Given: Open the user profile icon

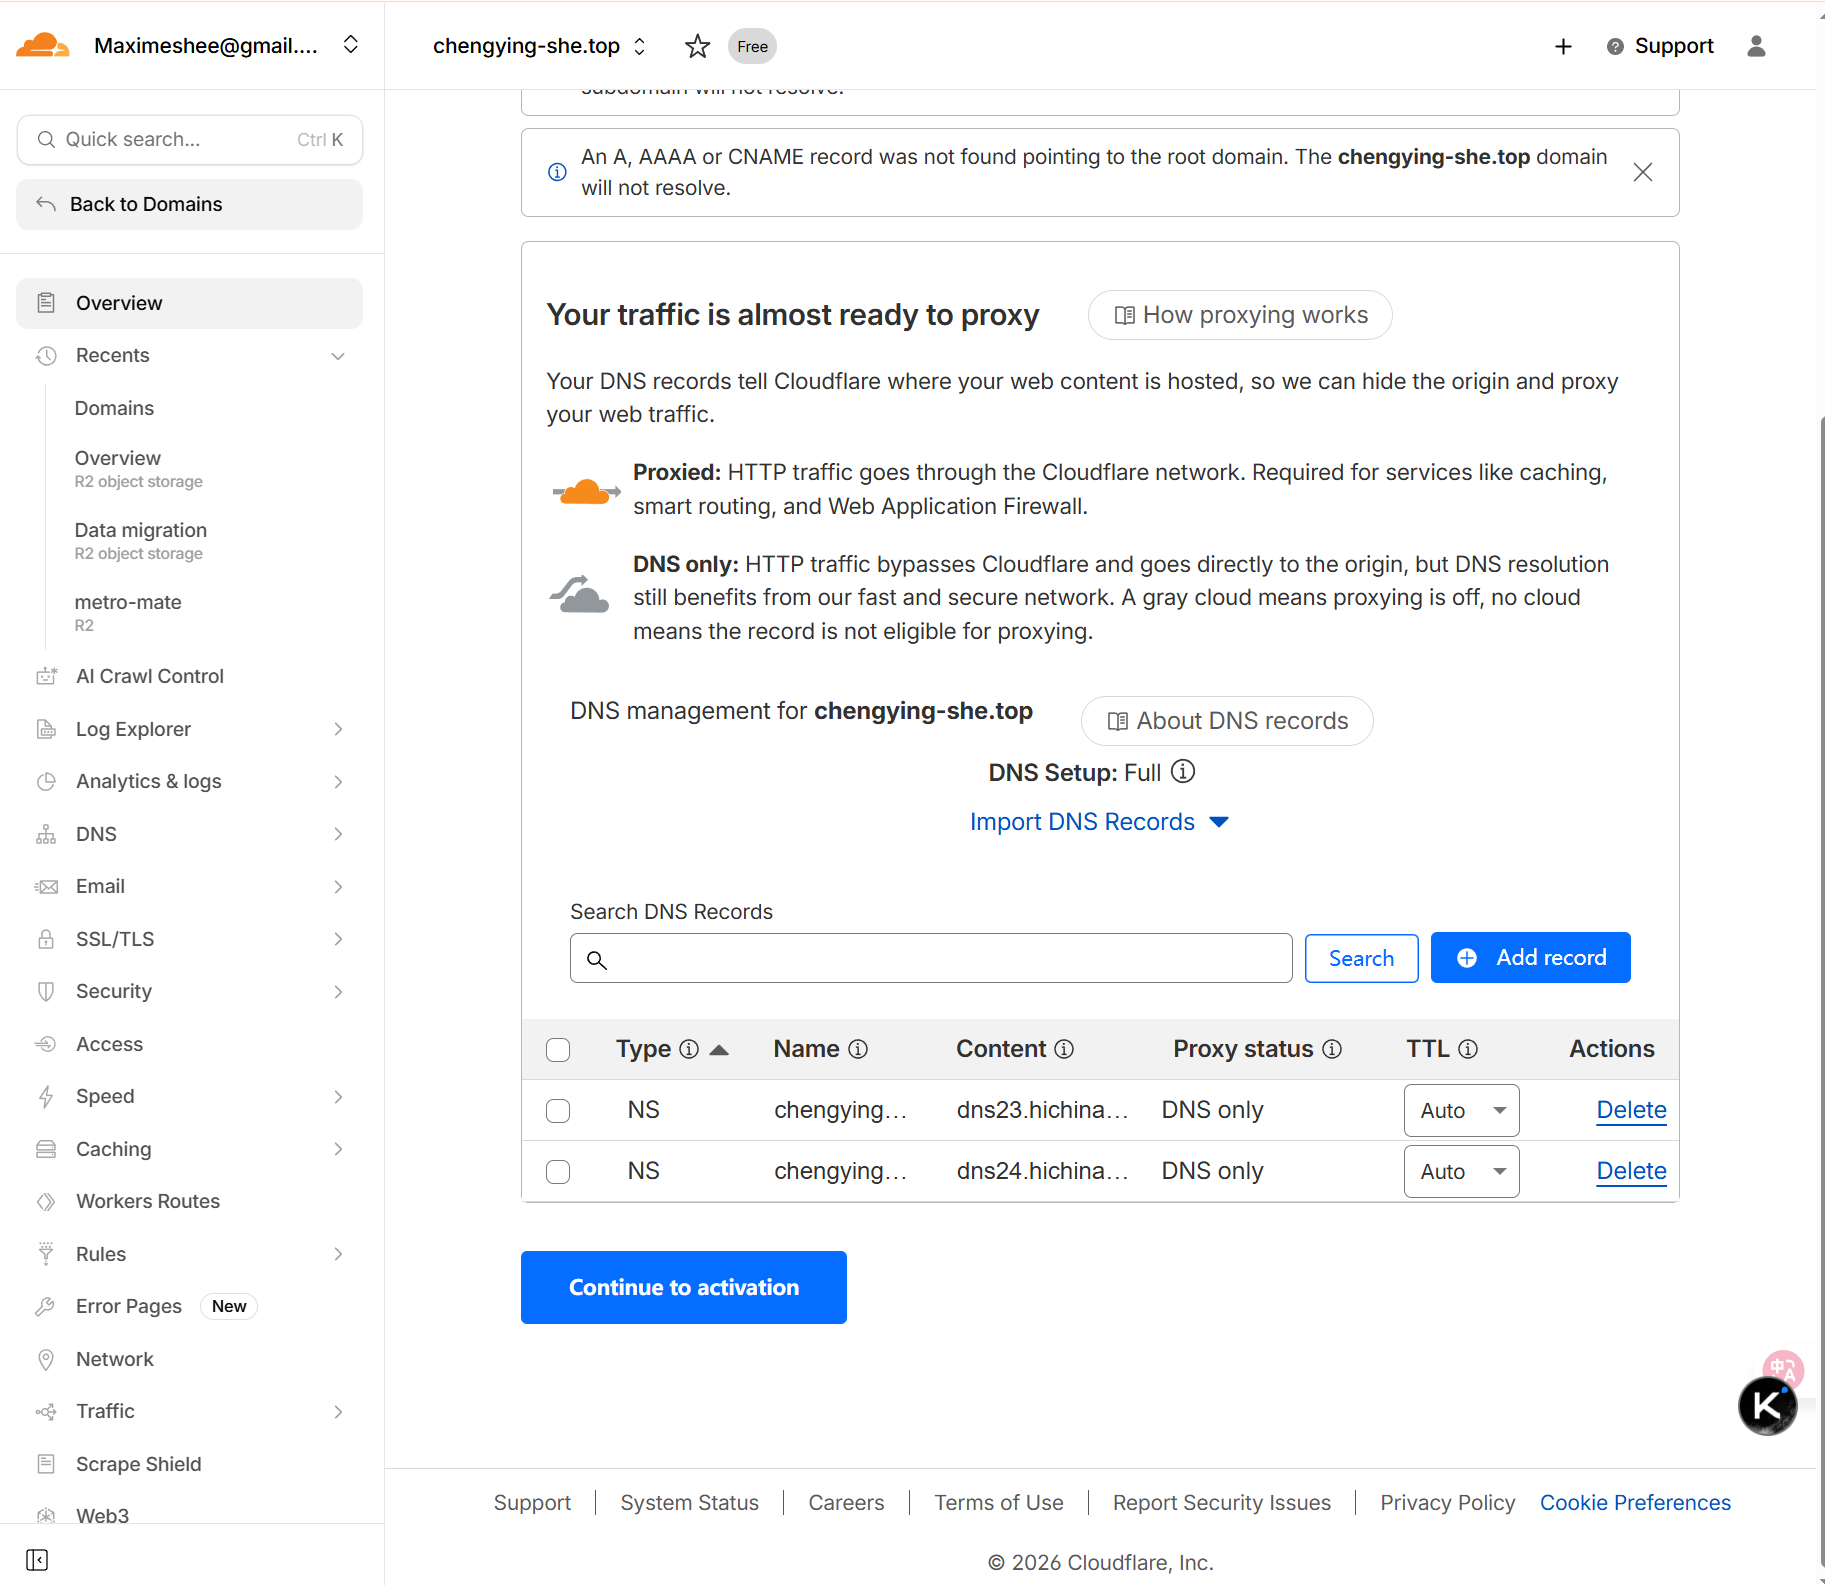Looking at the screenshot, I should tap(1756, 46).
